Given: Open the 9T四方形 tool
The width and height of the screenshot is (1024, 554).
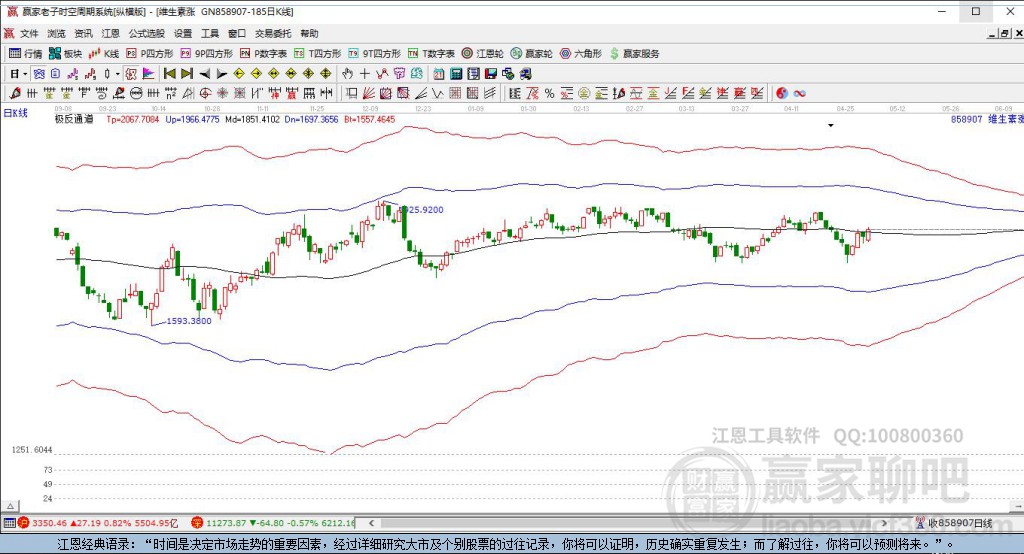Looking at the screenshot, I should tap(374, 54).
